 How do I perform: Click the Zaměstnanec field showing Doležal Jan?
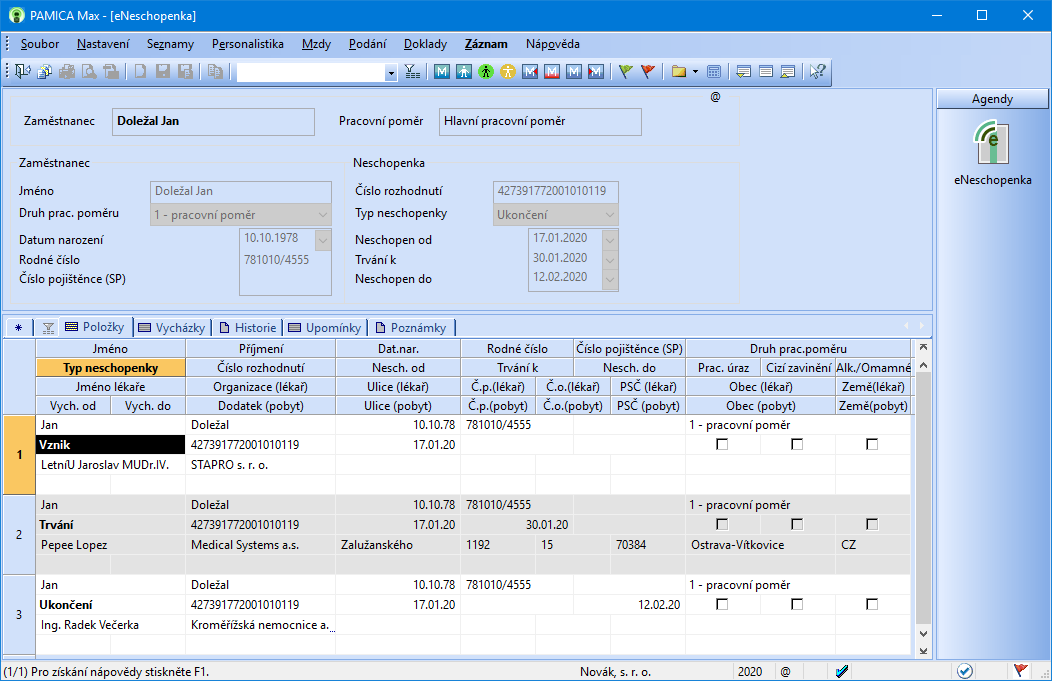click(x=213, y=121)
